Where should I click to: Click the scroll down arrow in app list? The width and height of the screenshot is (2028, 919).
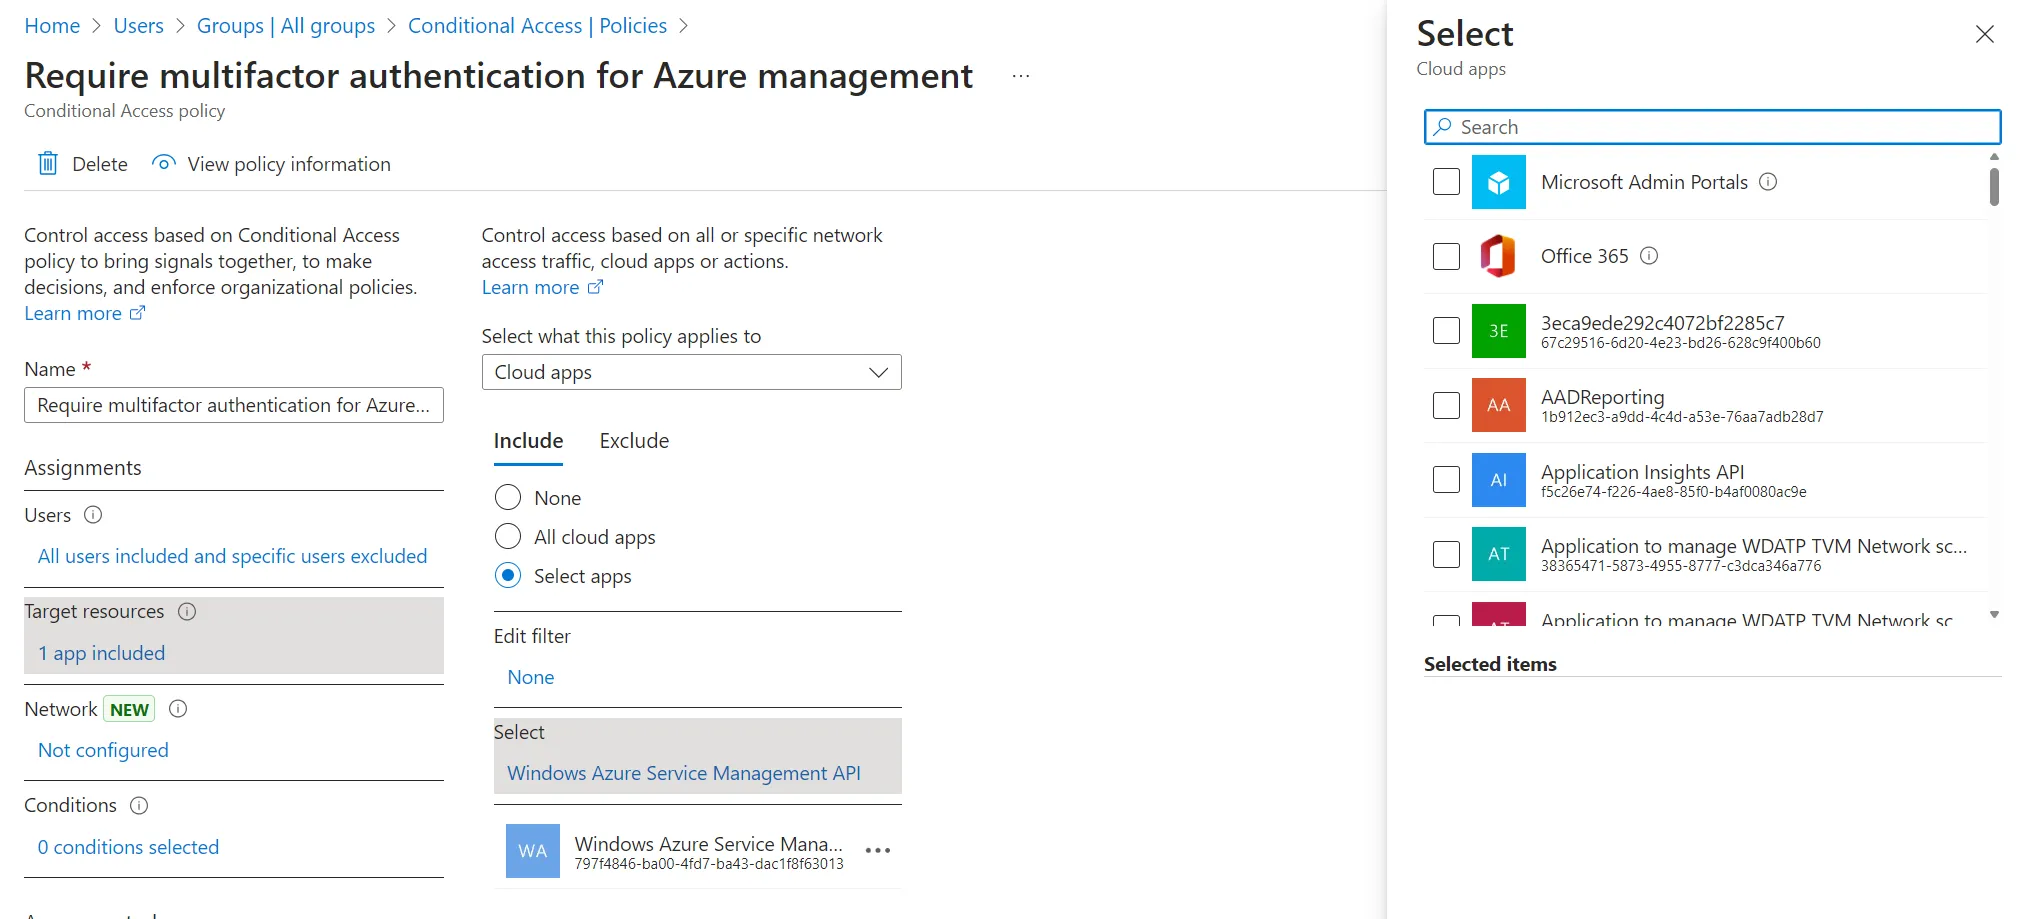click(x=1994, y=615)
